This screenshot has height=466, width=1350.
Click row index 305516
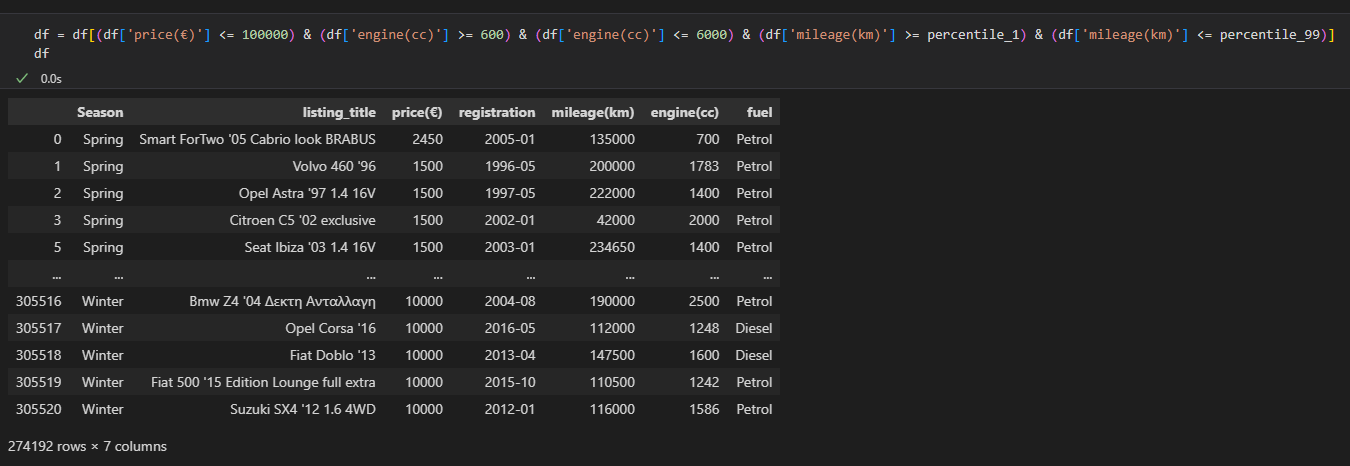pos(39,301)
